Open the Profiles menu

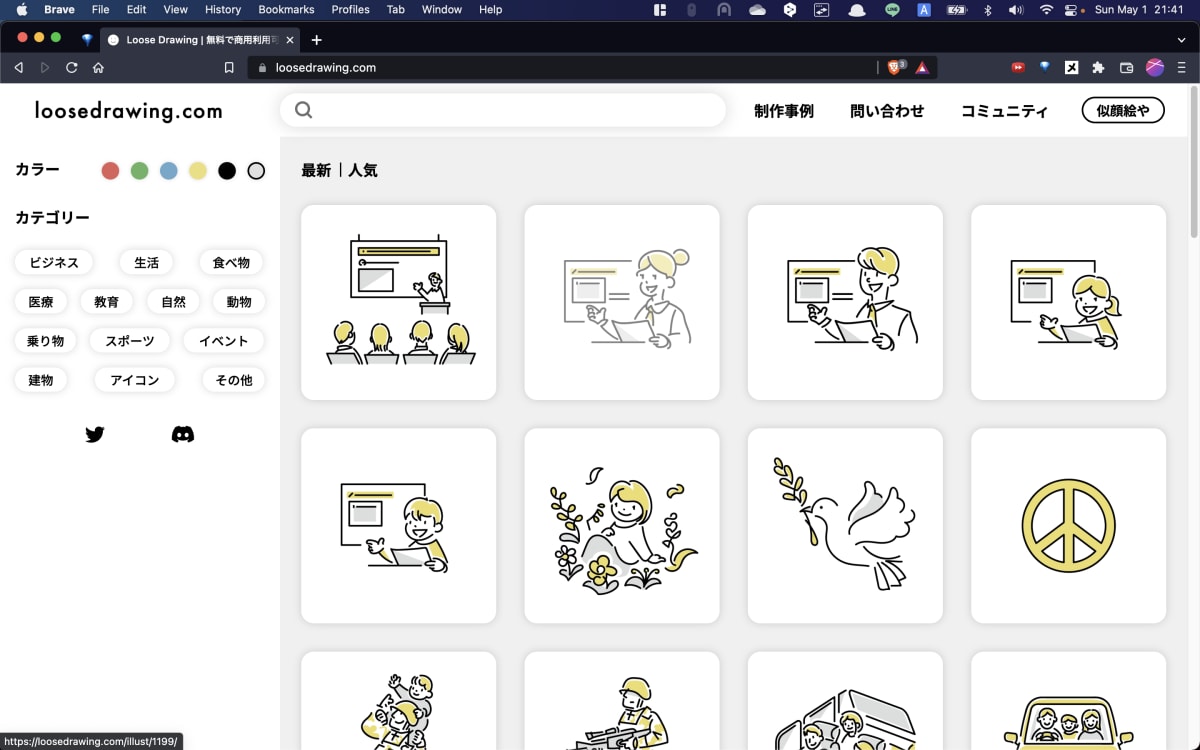click(x=350, y=10)
